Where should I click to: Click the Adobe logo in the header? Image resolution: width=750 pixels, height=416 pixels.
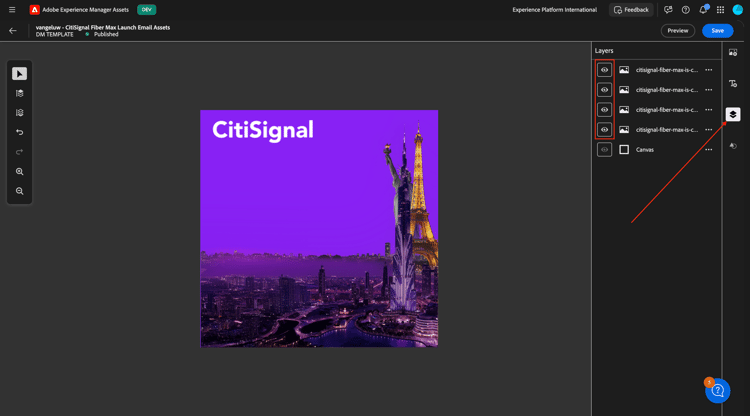coord(34,10)
